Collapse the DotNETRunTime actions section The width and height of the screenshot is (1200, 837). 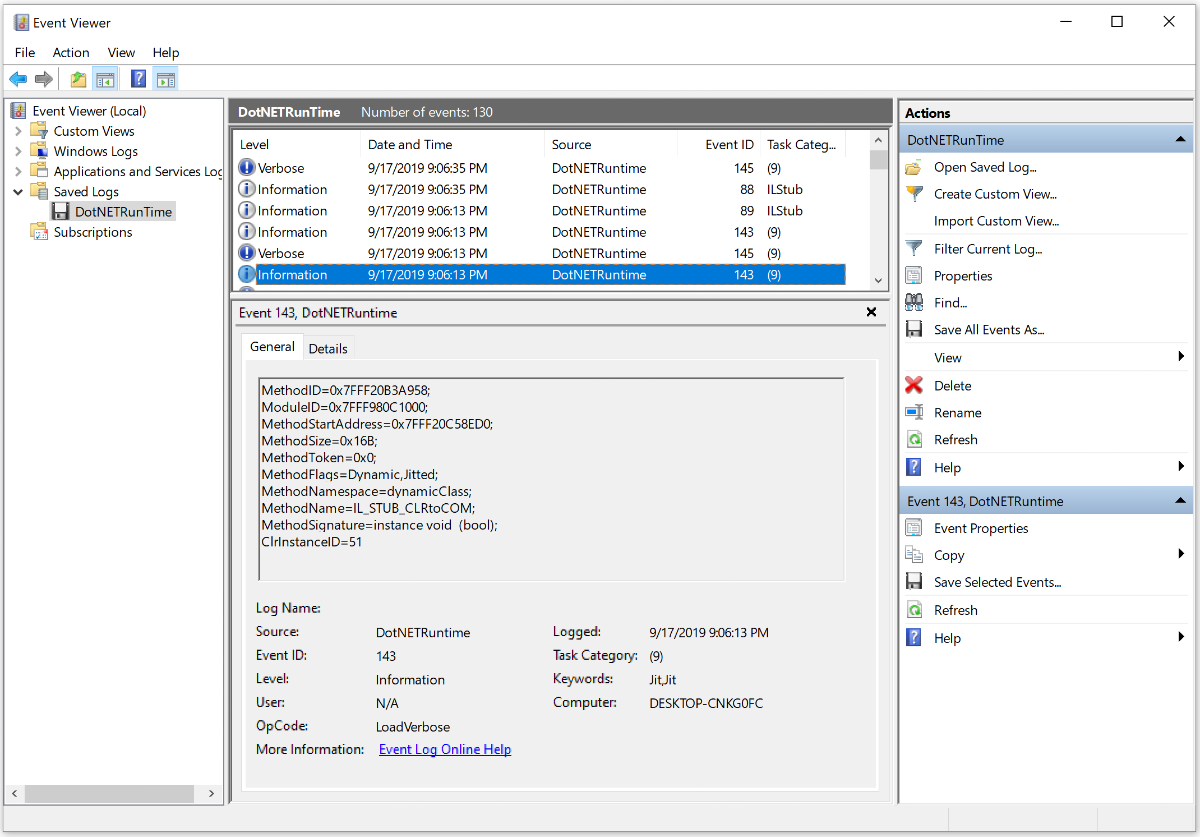coord(1180,140)
